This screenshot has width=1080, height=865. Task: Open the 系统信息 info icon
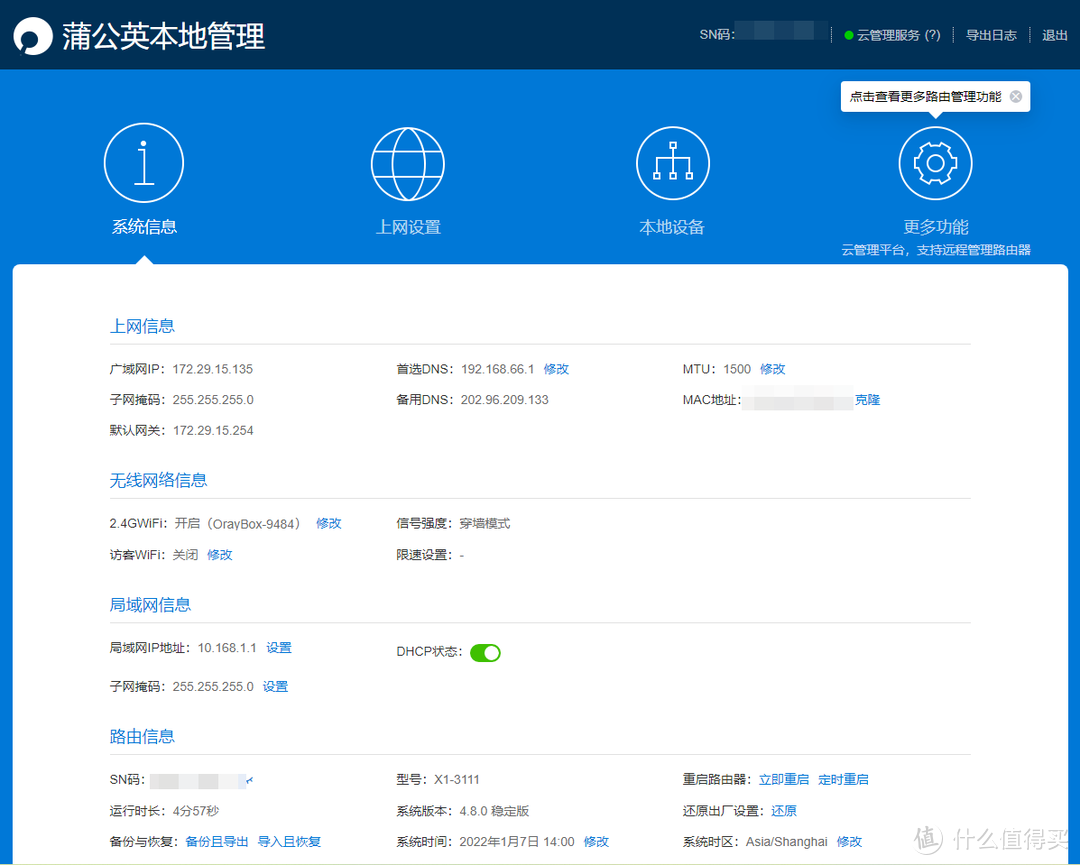click(x=143, y=162)
